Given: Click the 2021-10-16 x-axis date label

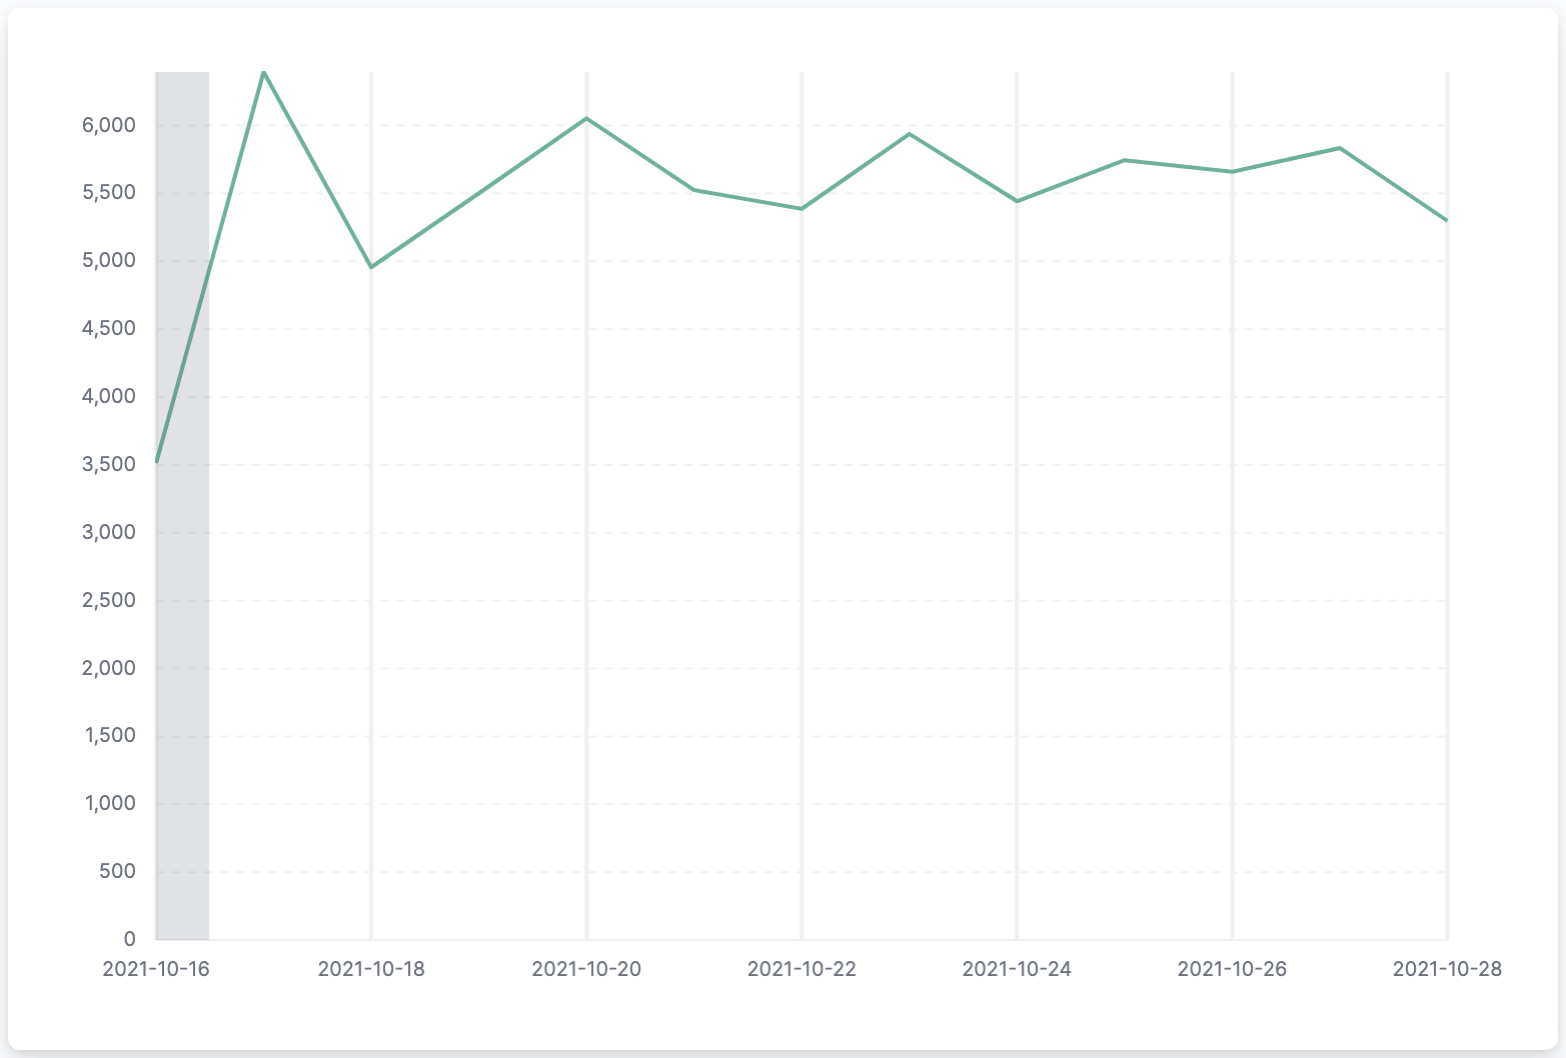Looking at the screenshot, I should click(156, 969).
